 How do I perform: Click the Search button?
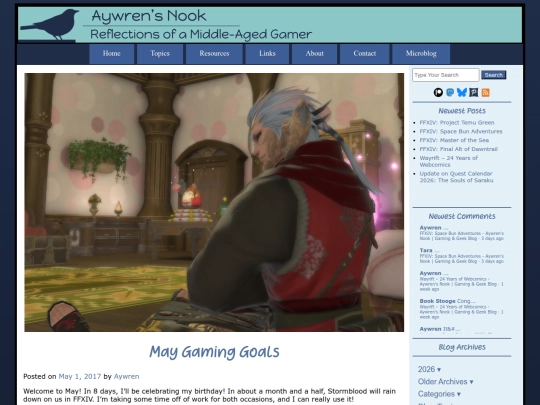494,75
